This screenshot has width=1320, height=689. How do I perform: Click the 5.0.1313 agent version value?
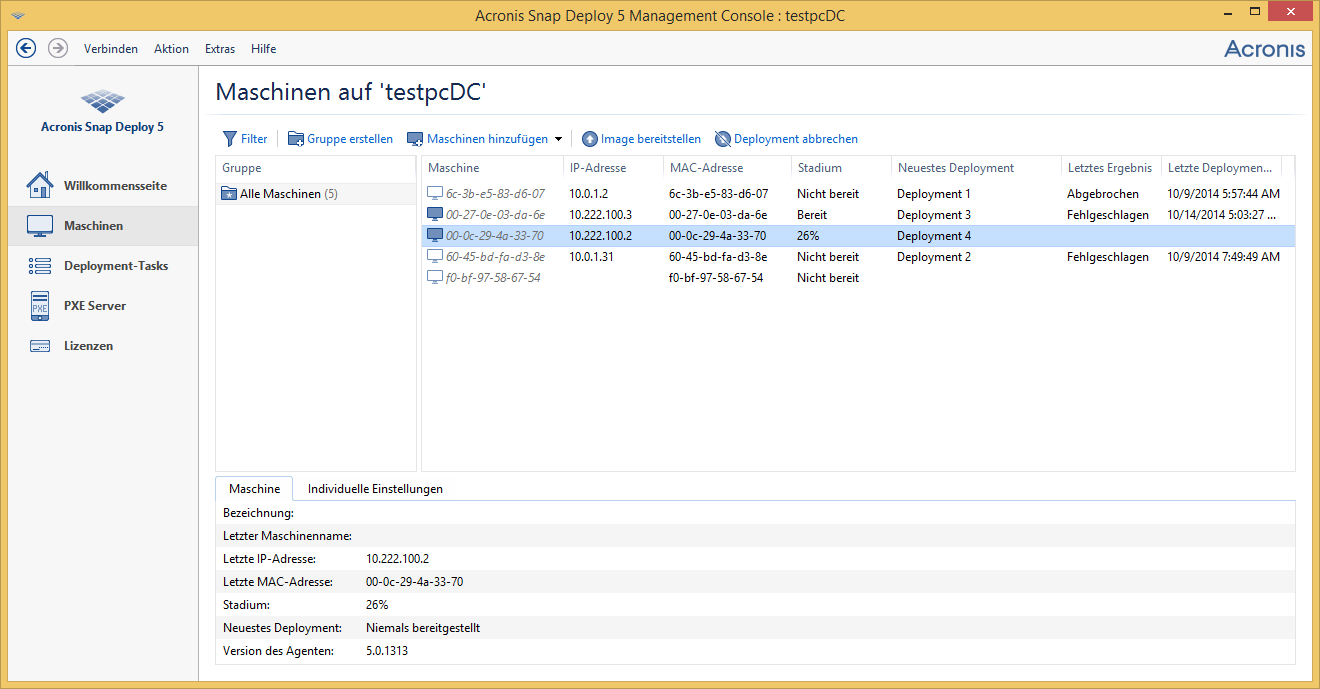(387, 651)
